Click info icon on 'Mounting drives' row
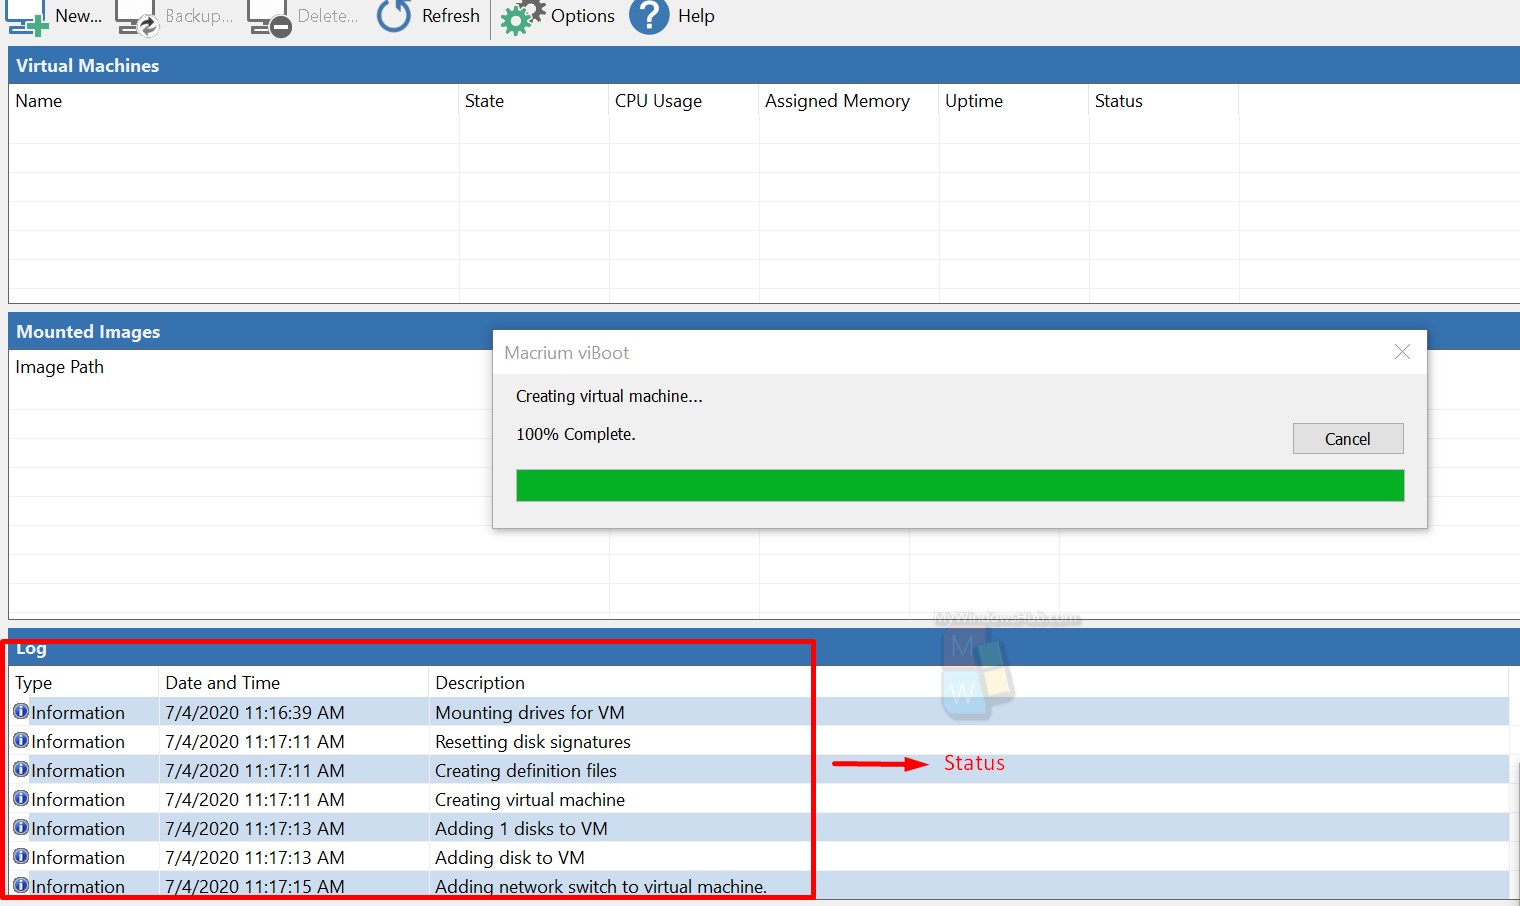The height and width of the screenshot is (906, 1520). pyautogui.click(x=21, y=711)
